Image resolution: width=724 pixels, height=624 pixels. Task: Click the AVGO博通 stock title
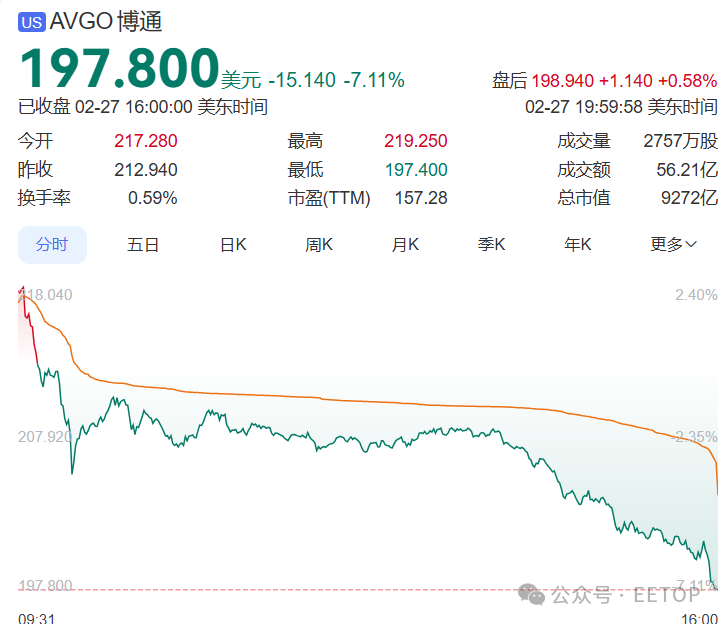pyautogui.click(x=104, y=21)
